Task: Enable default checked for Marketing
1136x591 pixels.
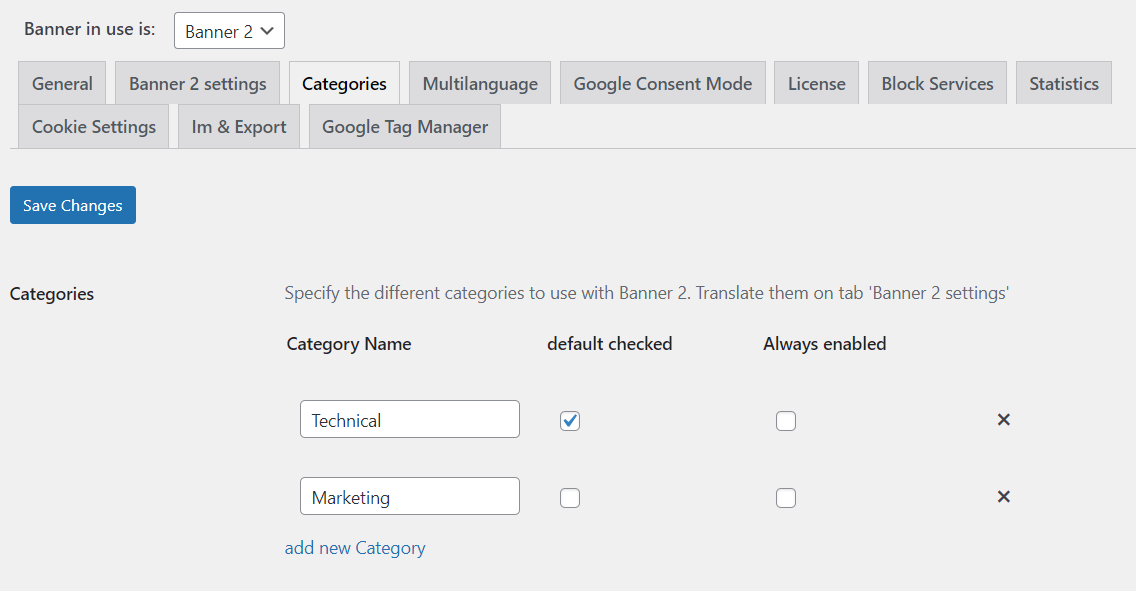Action: coord(570,497)
